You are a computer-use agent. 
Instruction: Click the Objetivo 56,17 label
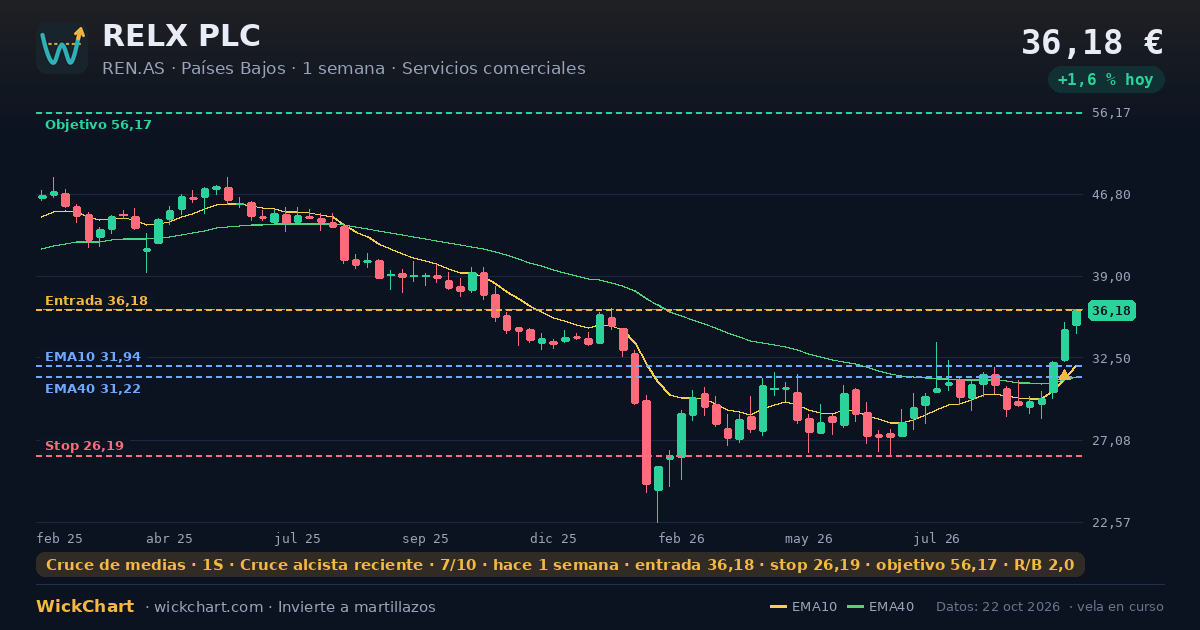click(98, 125)
